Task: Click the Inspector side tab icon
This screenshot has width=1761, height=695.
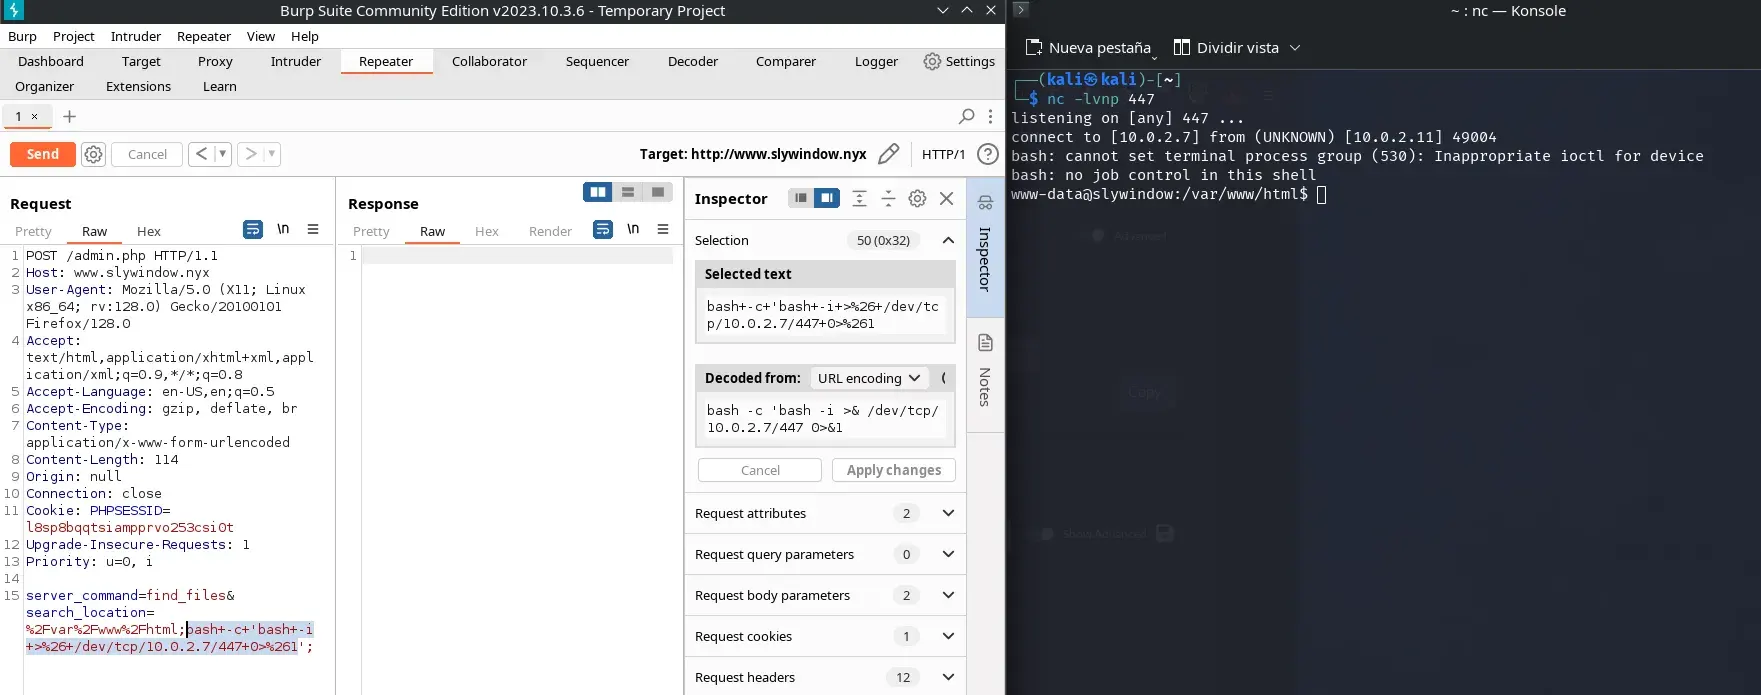Action: [985, 203]
